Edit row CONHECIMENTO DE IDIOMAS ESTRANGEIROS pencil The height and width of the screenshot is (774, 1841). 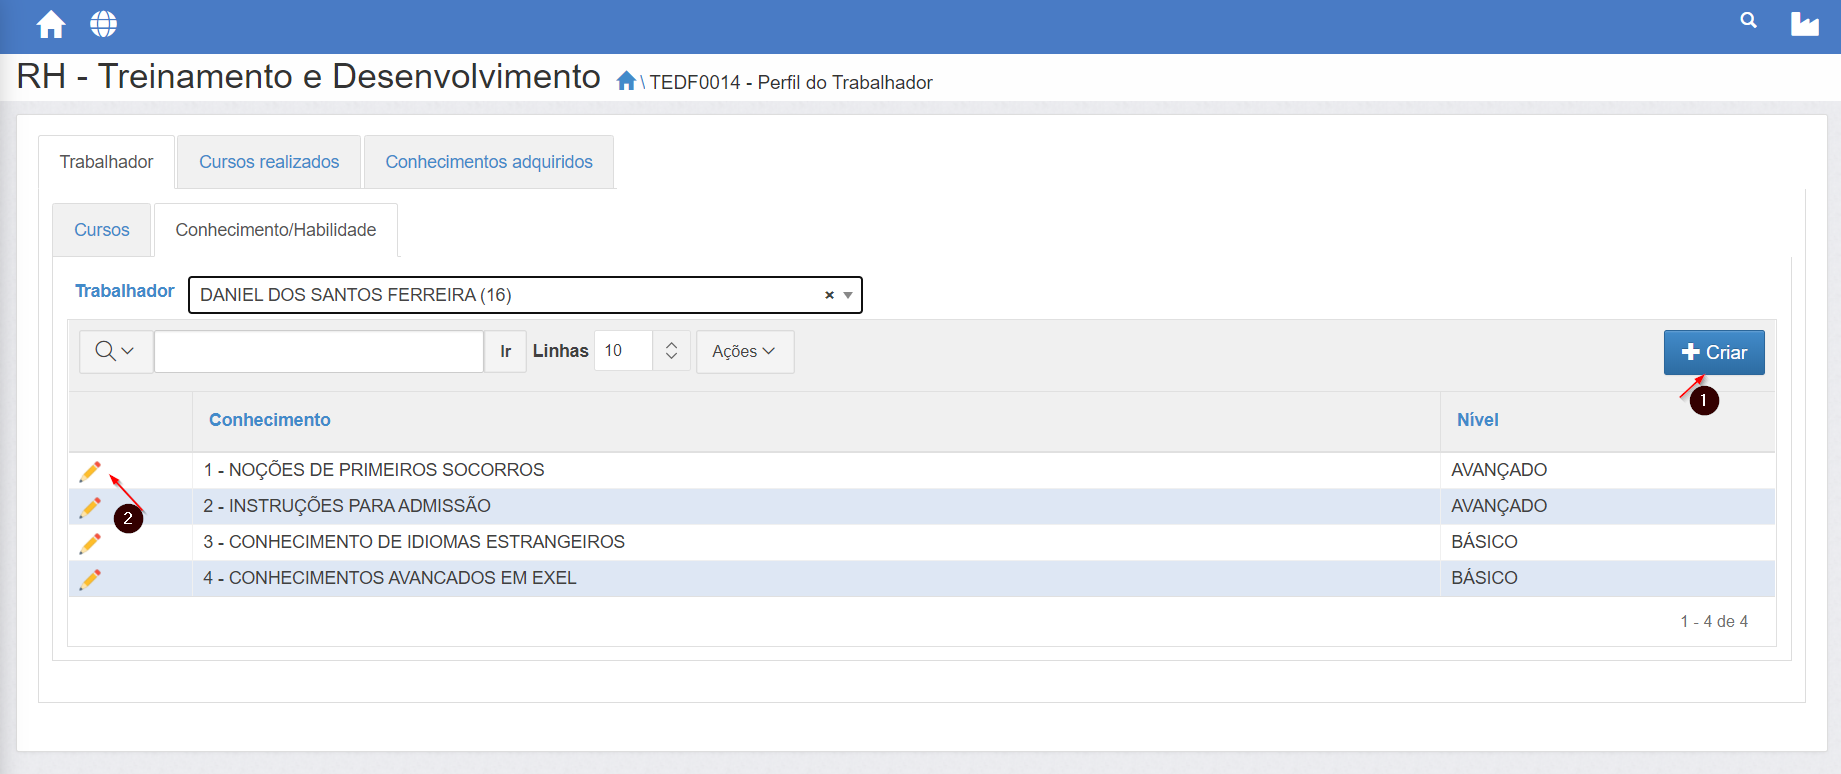pyautogui.click(x=90, y=543)
